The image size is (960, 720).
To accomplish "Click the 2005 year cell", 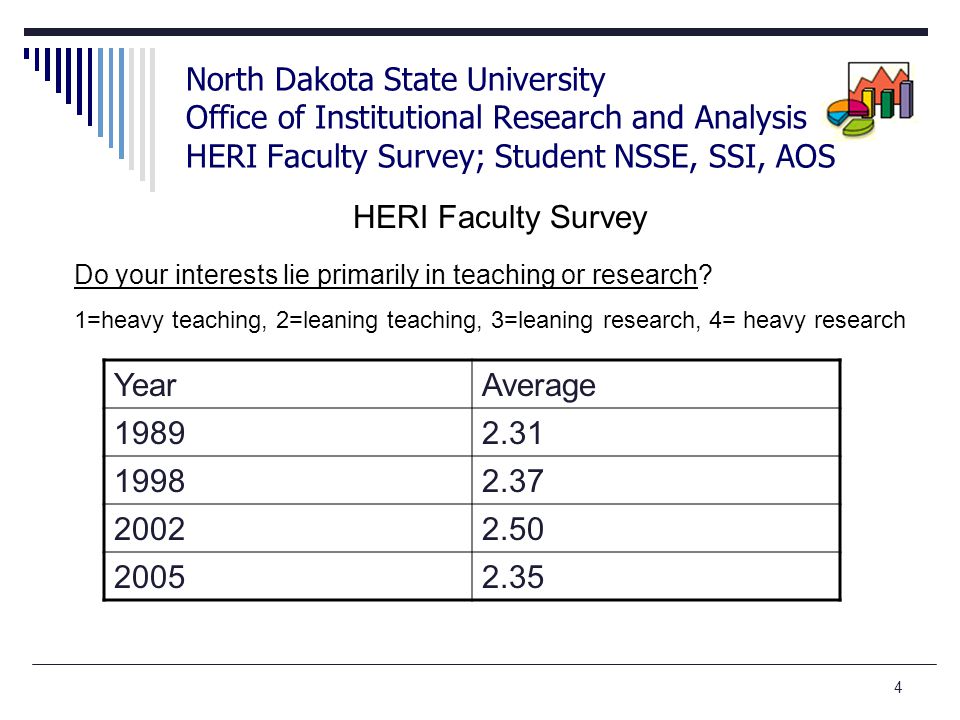I will pos(288,576).
